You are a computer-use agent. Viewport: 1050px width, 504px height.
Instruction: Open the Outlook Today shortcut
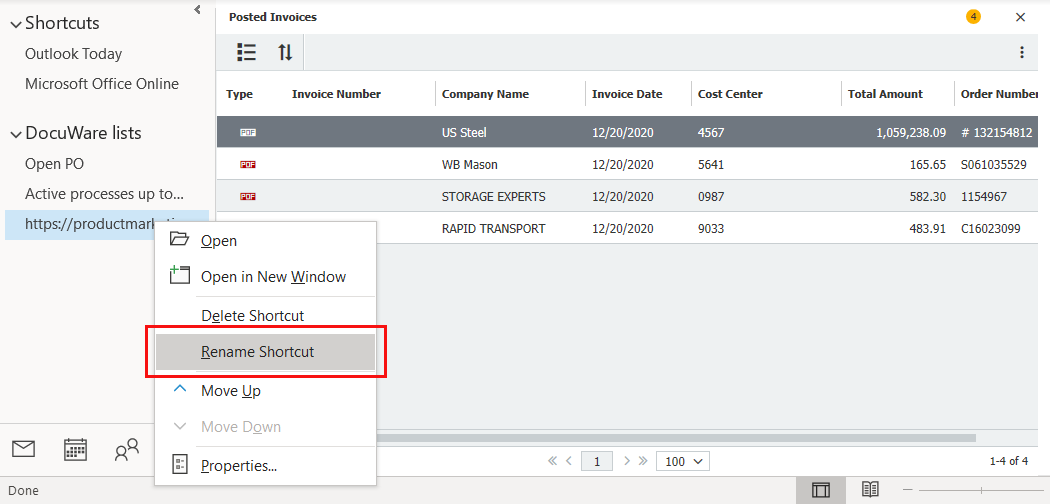click(73, 54)
